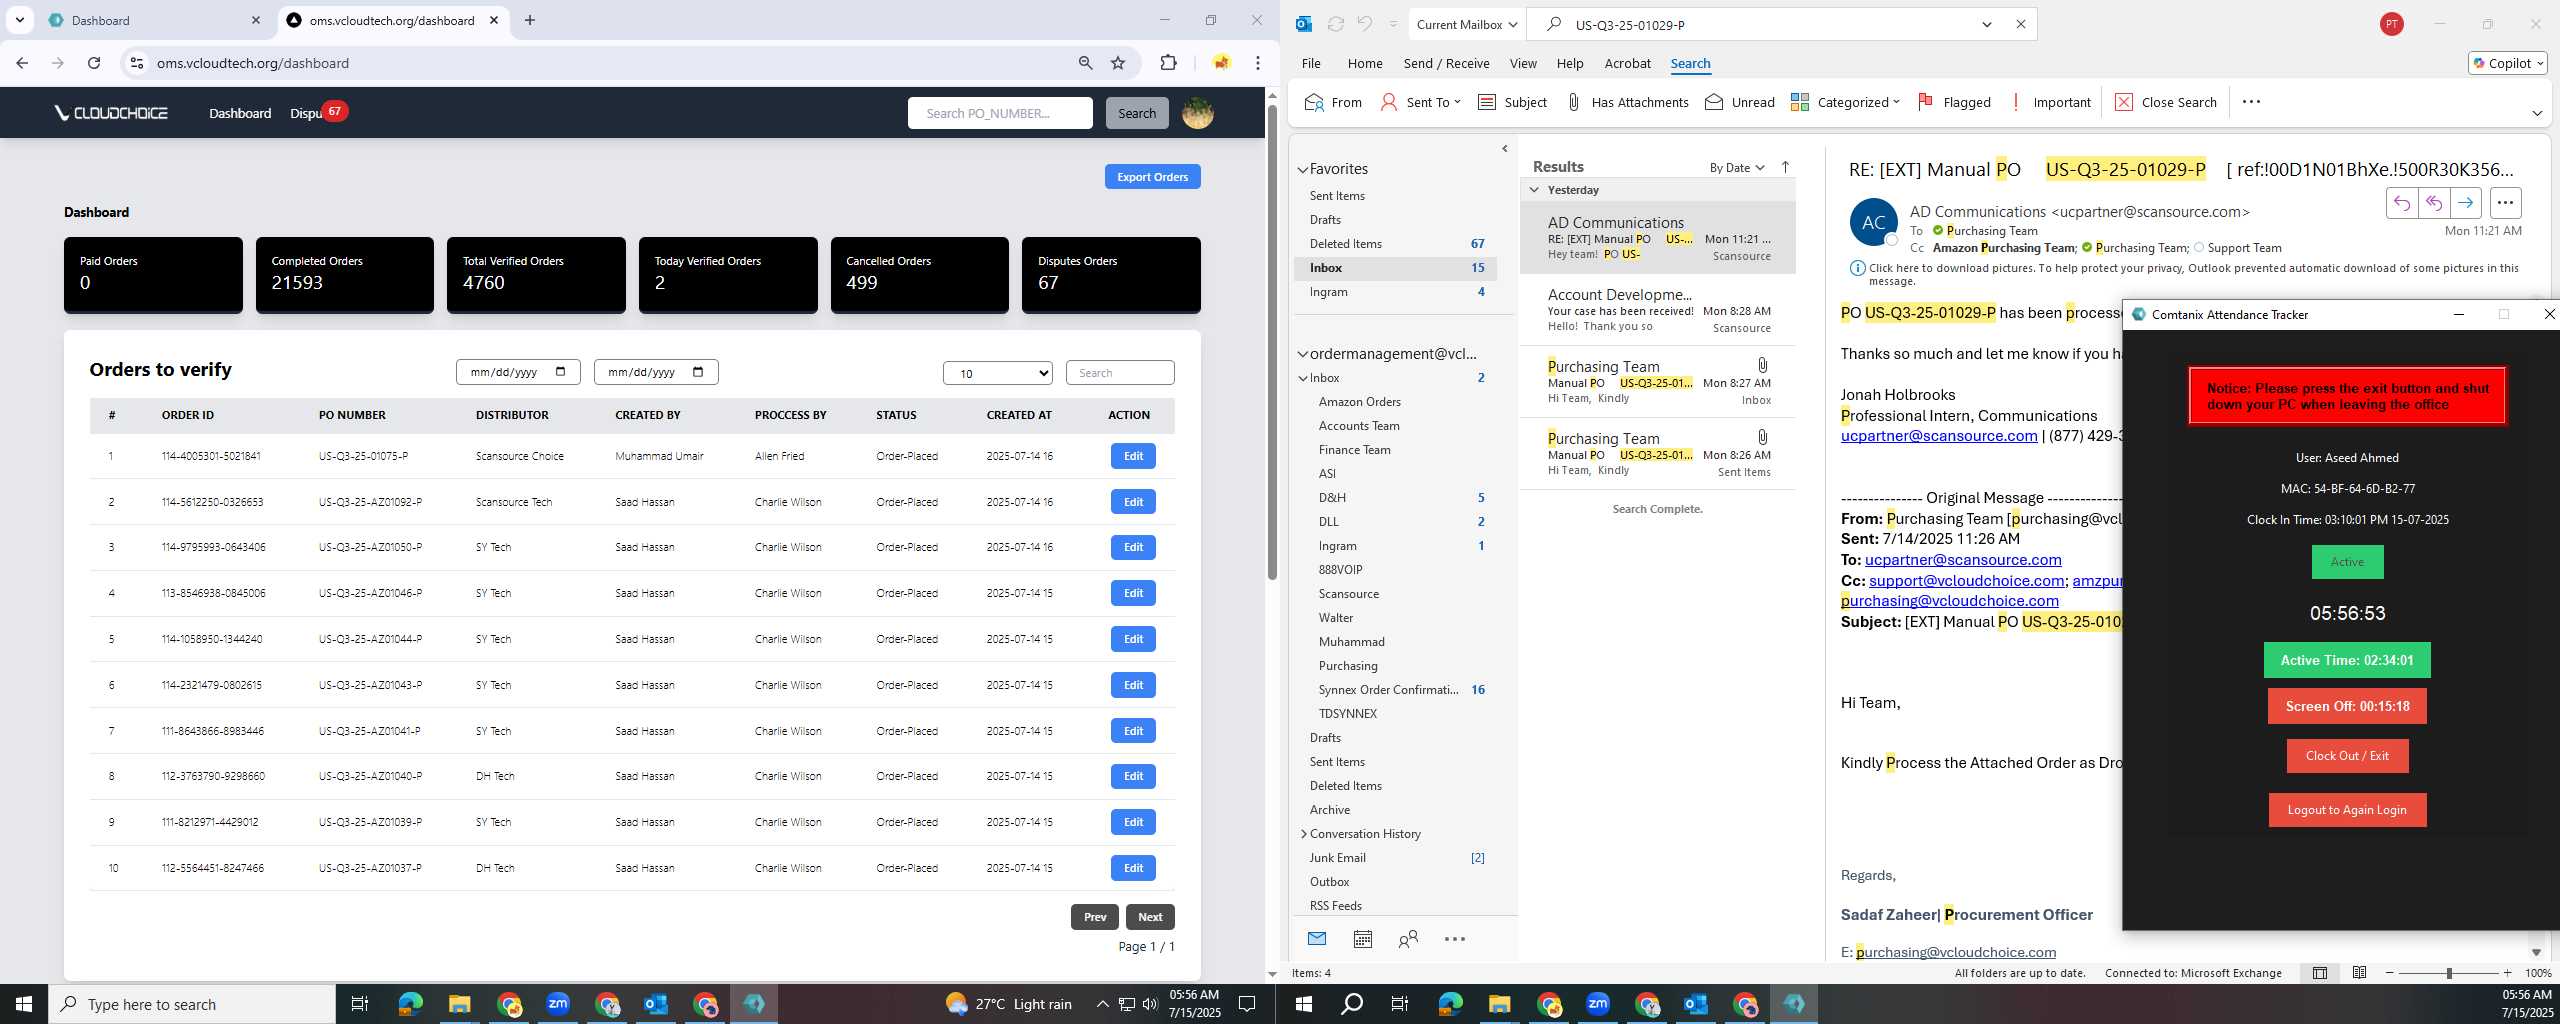Image resolution: width=2560 pixels, height=1024 pixels.
Task: Toggle Copilot button in Outlook
Action: pyautogui.click(x=2507, y=63)
